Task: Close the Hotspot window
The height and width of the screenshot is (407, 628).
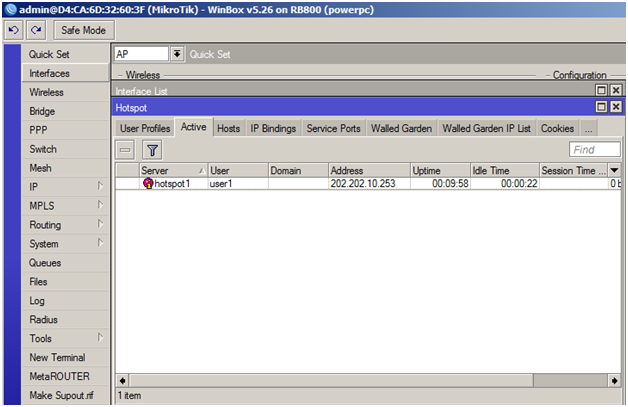Action: click(616, 107)
